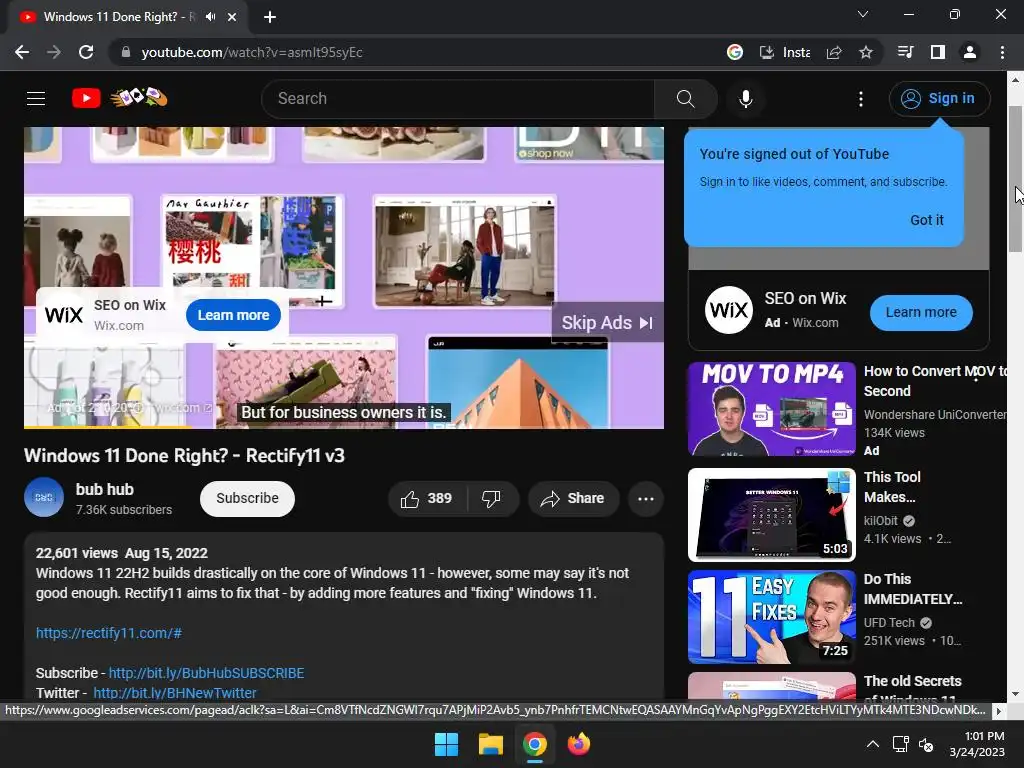
Task: Launch Firefox from taskbar
Action: 579,744
